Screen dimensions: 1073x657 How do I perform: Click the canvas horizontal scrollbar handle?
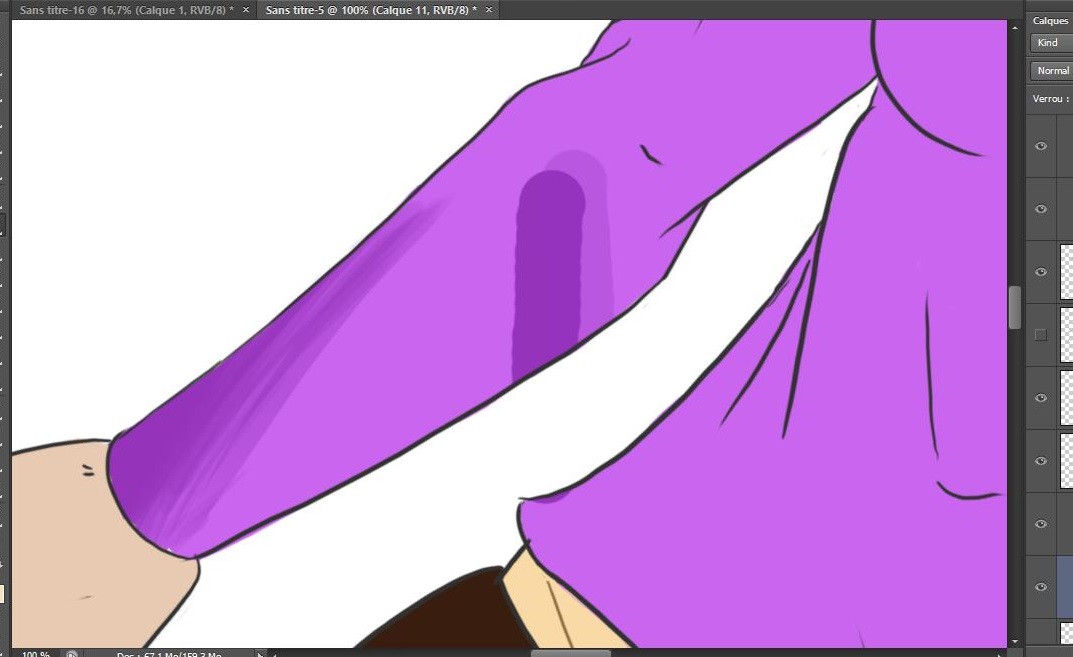click(x=570, y=653)
